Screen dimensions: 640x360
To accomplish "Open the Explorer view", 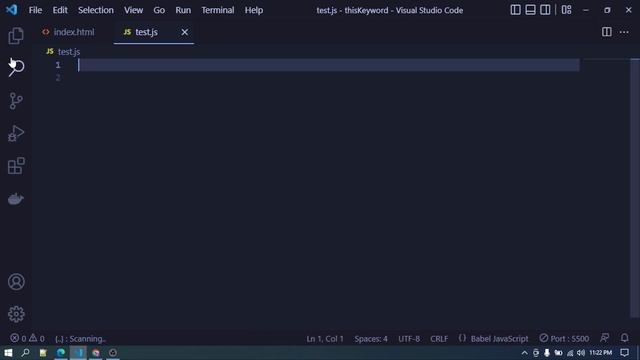I will coord(16,36).
